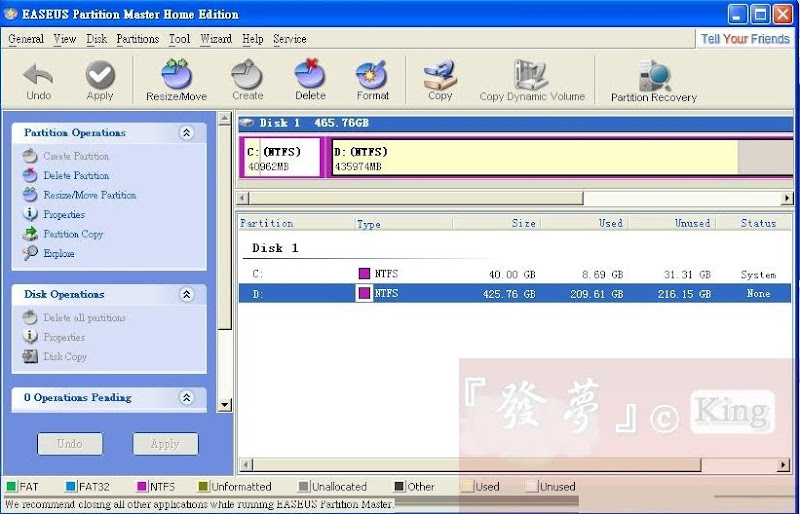
Task: Click the Create toolbar icon
Action: pyautogui.click(x=247, y=81)
